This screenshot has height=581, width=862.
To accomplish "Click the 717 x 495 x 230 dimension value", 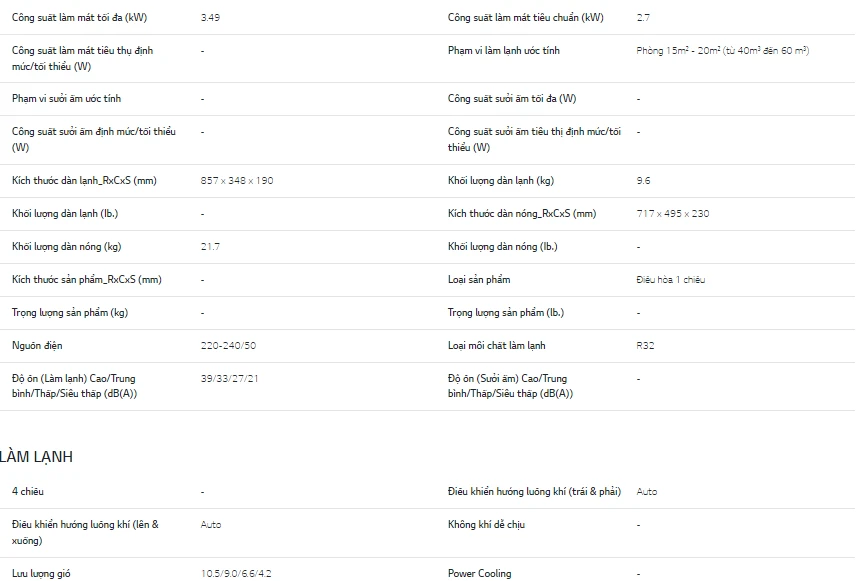I will coord(673,214).
